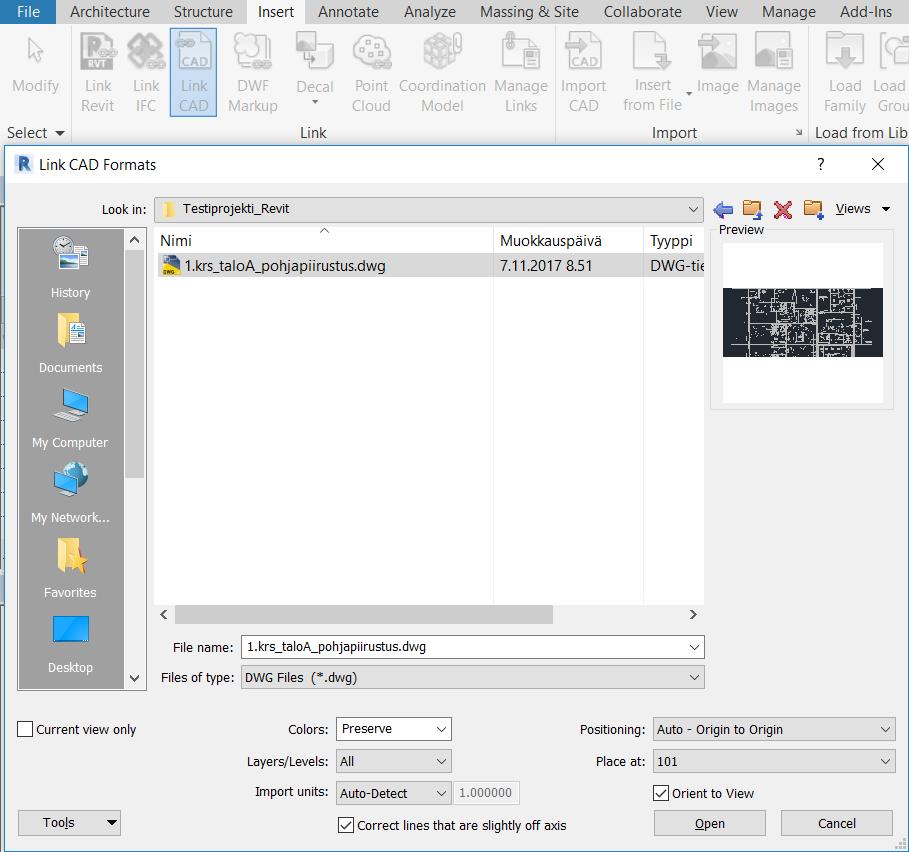
Task: Open the Files of type dropdown
Action: tap(472, 677)
